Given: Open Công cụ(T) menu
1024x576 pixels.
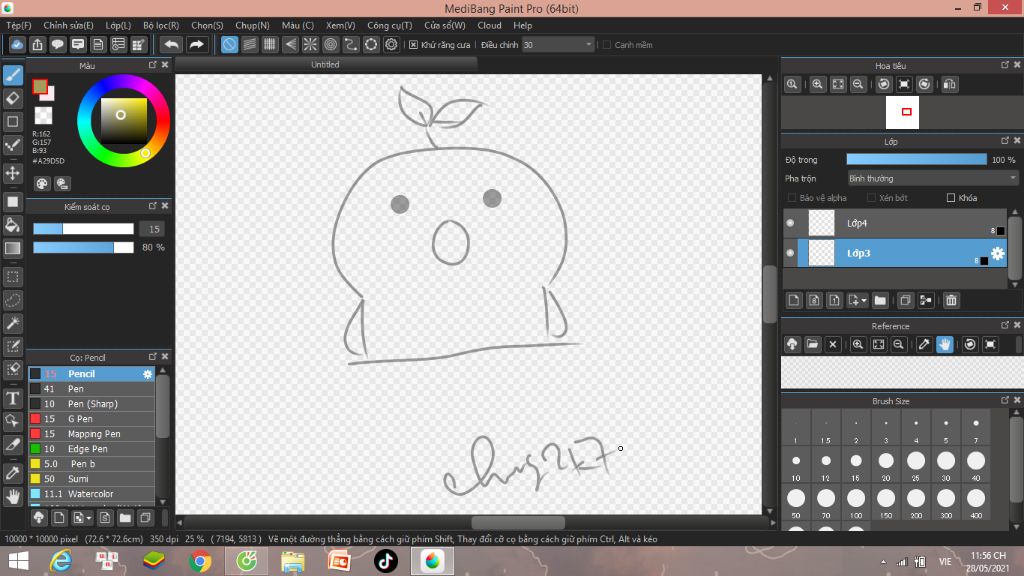Looking at the screenshot, I should [x=389, y=25].
